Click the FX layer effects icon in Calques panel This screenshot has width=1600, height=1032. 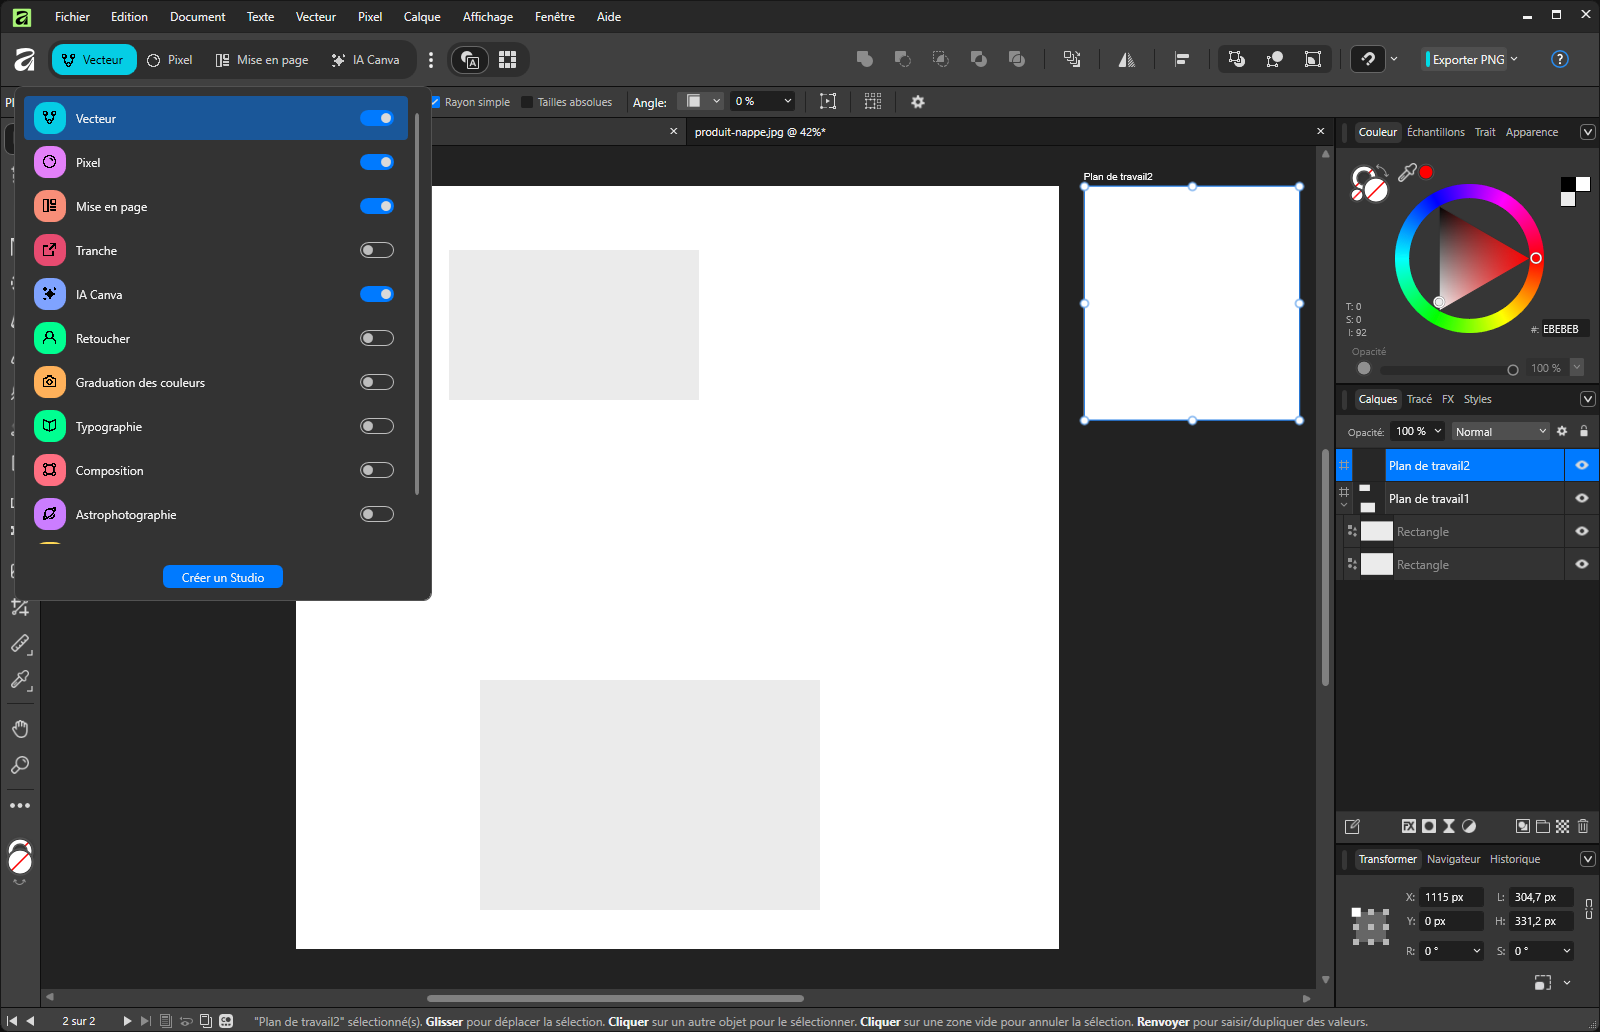pyautogui.click(x=1409, y=826)
